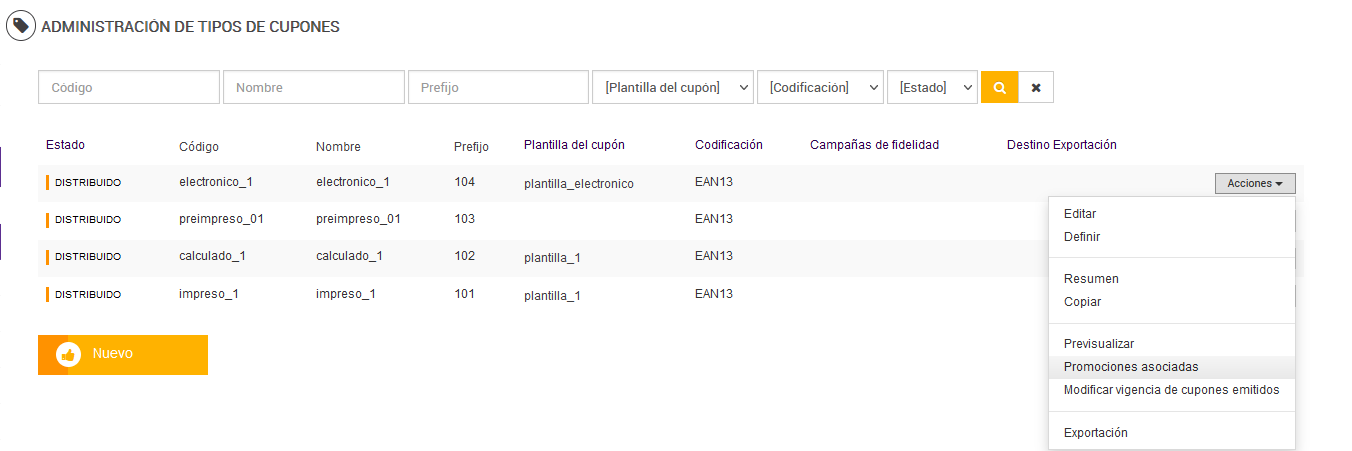Focus the Código search field

[128, 87]
